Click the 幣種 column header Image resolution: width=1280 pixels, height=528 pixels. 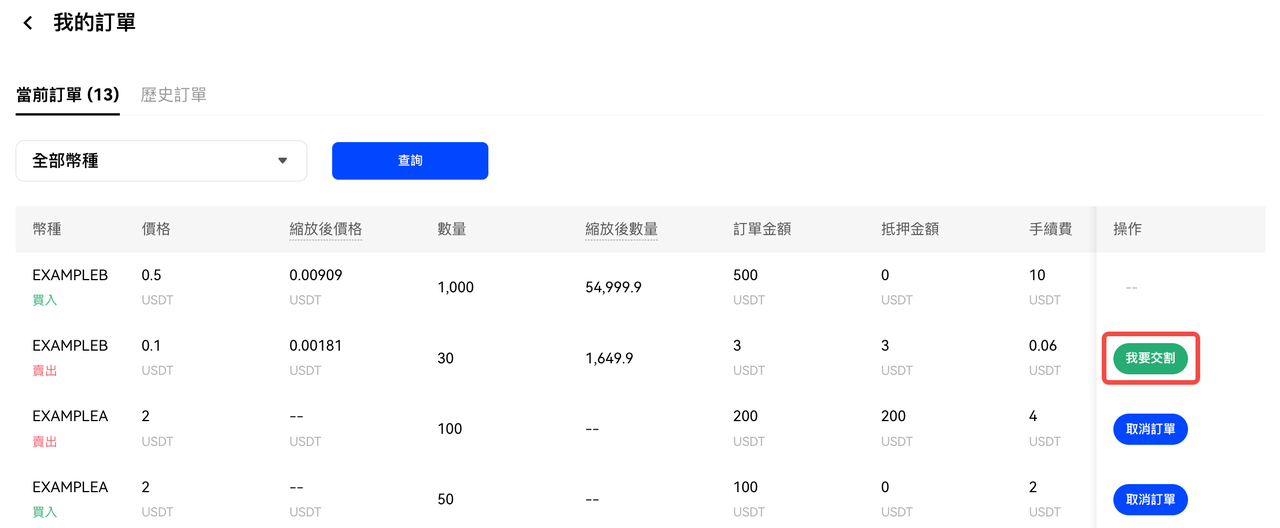[47, 229]
